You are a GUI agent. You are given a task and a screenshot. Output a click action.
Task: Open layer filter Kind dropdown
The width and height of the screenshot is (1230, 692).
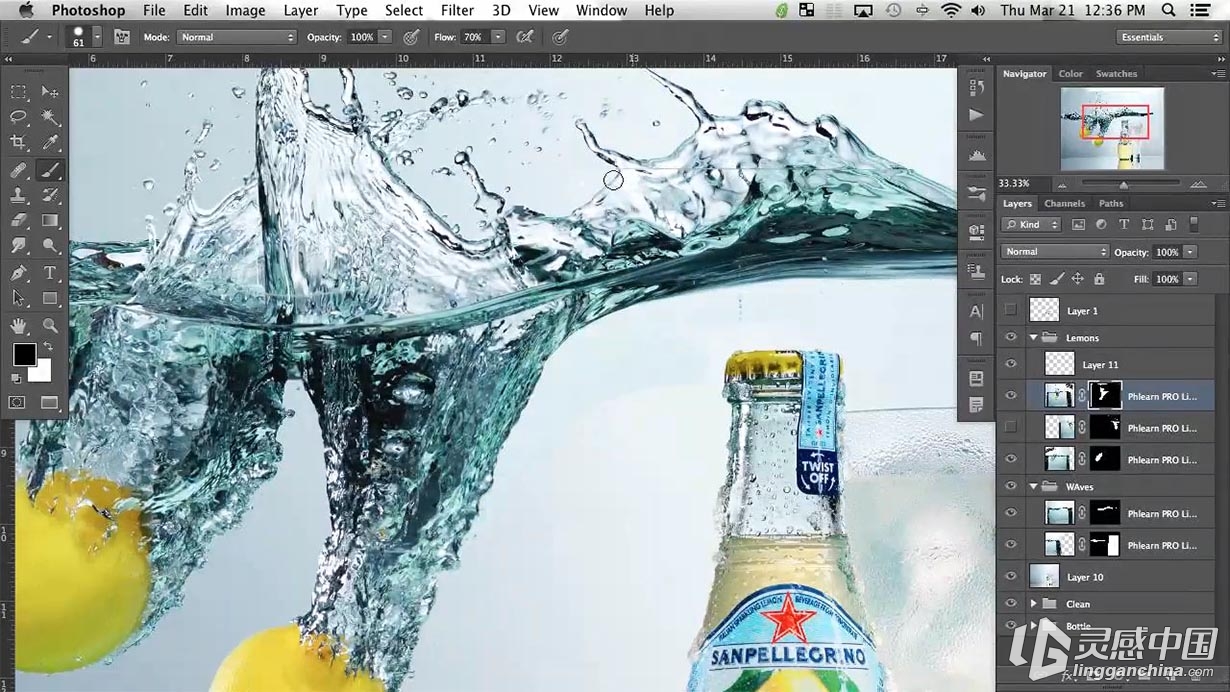coord(1033,225)
